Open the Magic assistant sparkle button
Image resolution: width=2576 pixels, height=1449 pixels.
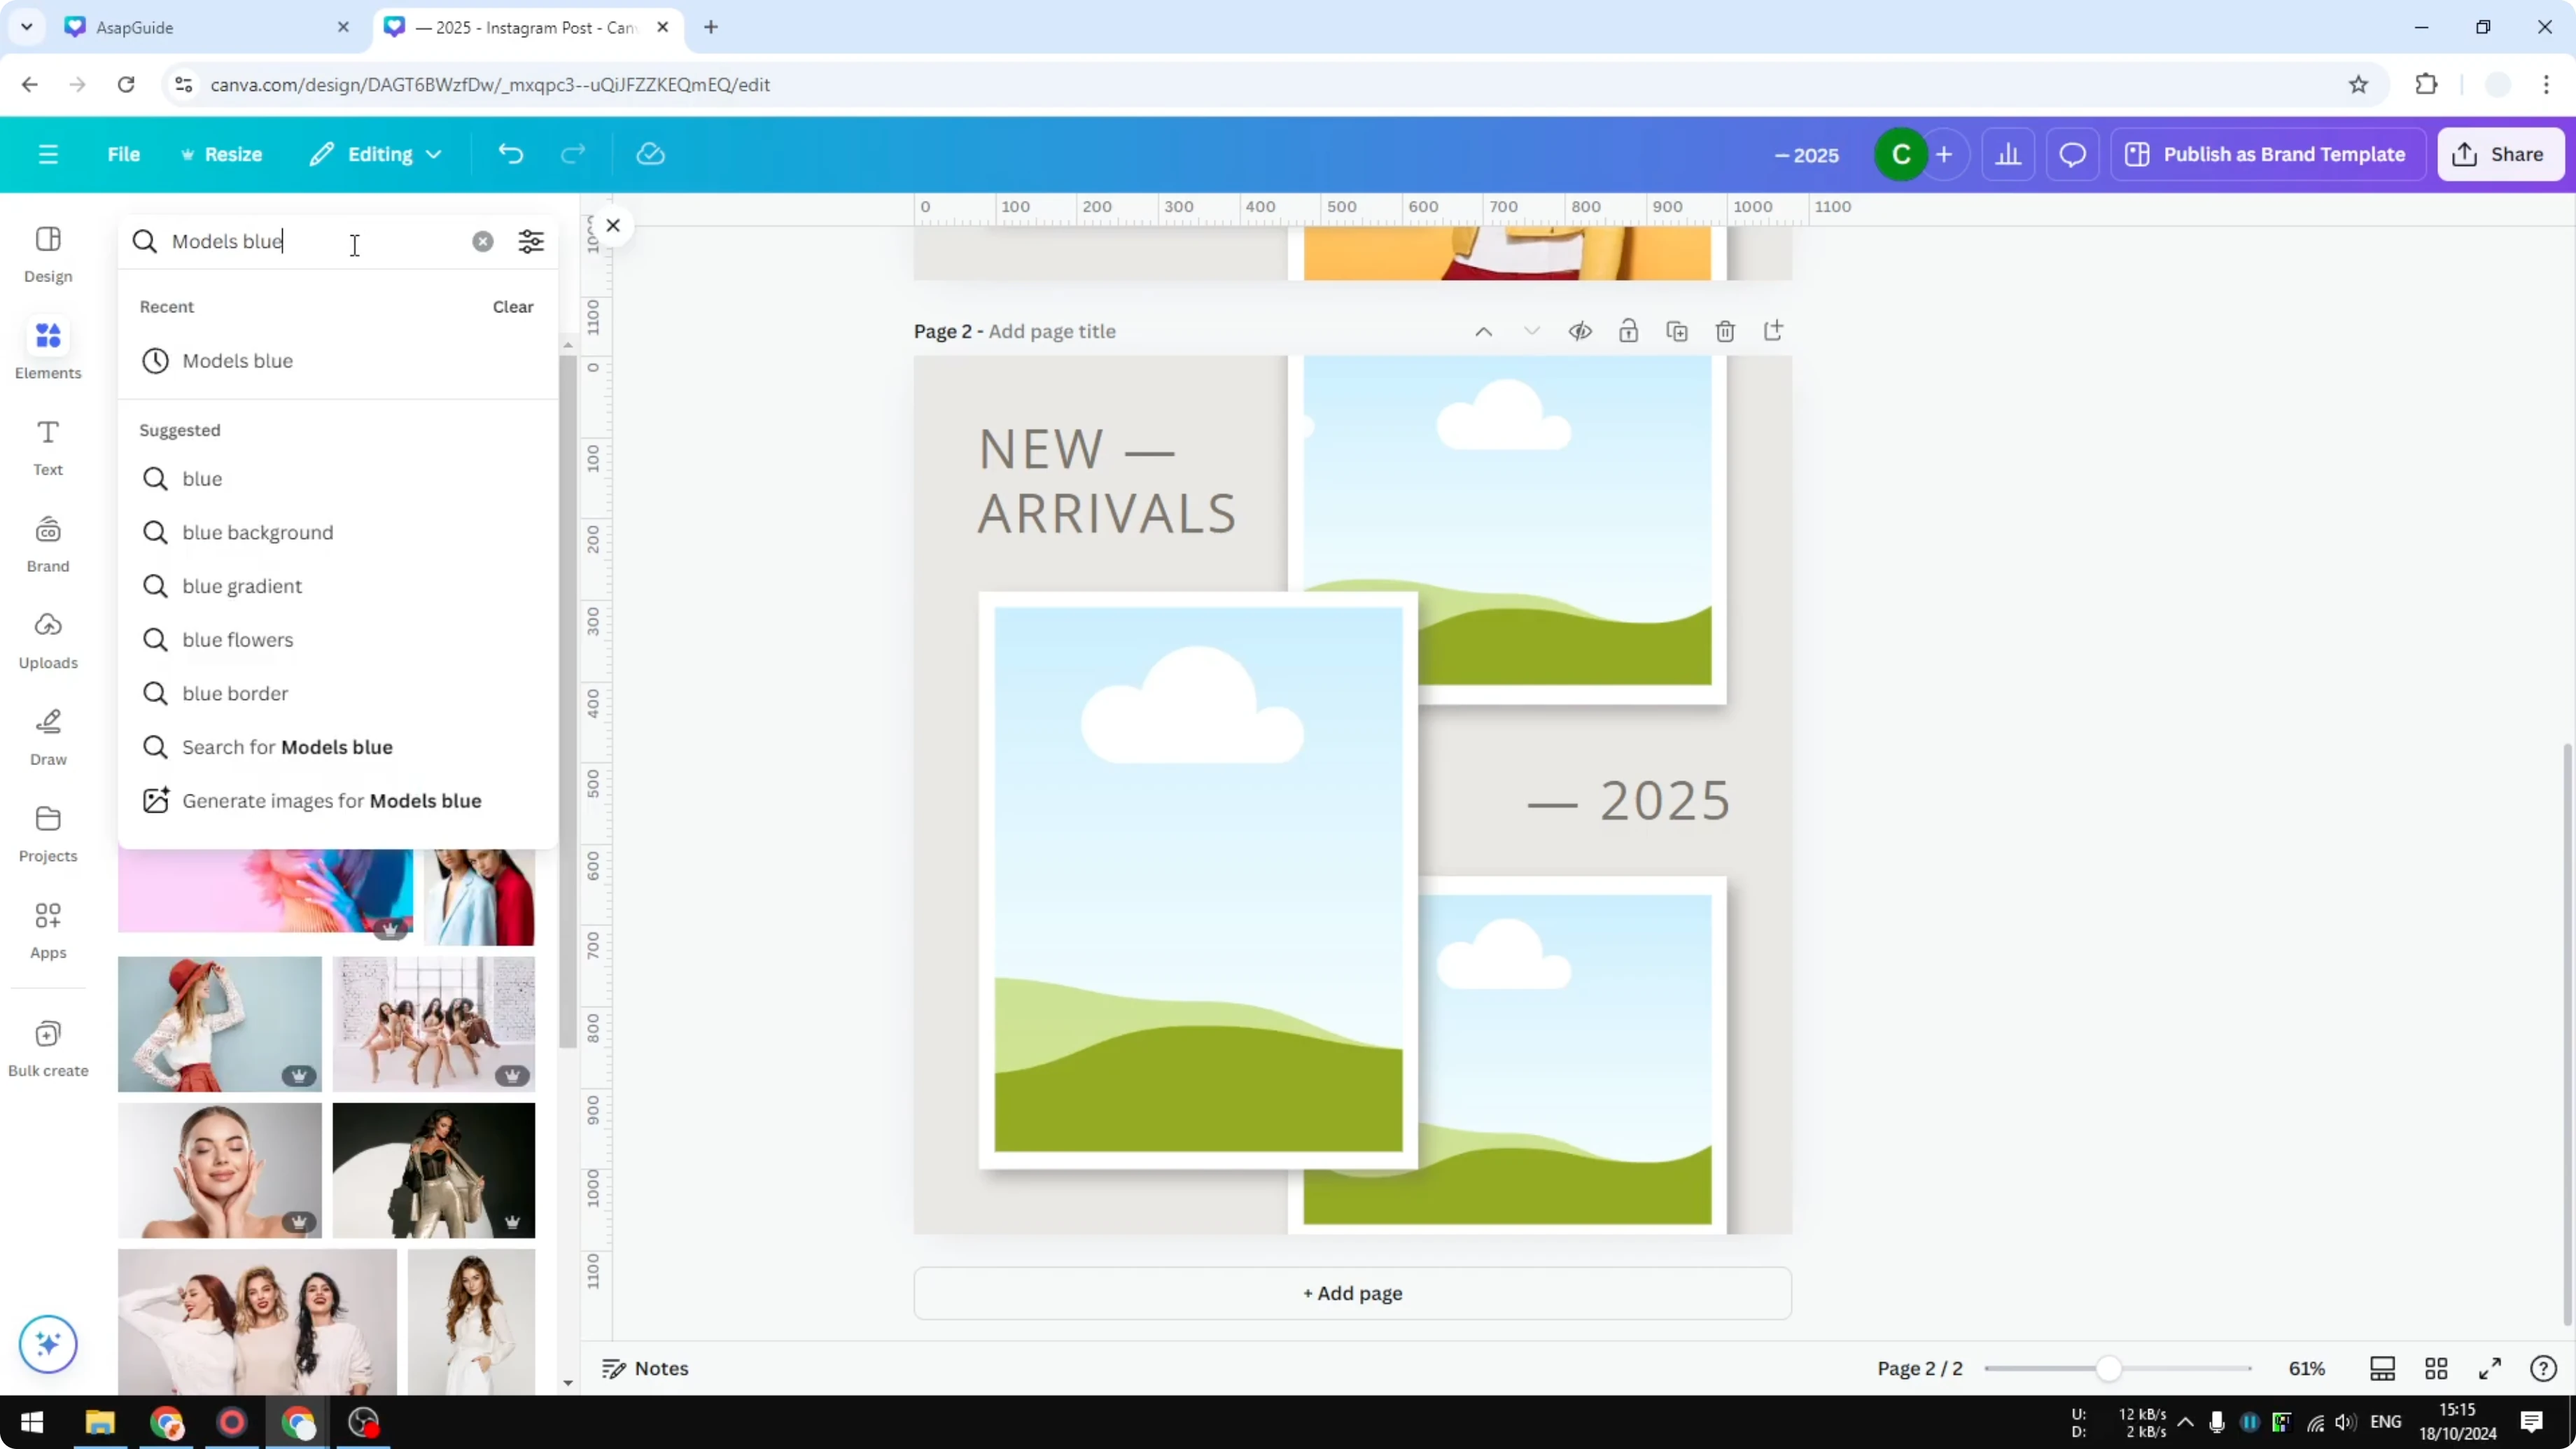[47, 1344]
